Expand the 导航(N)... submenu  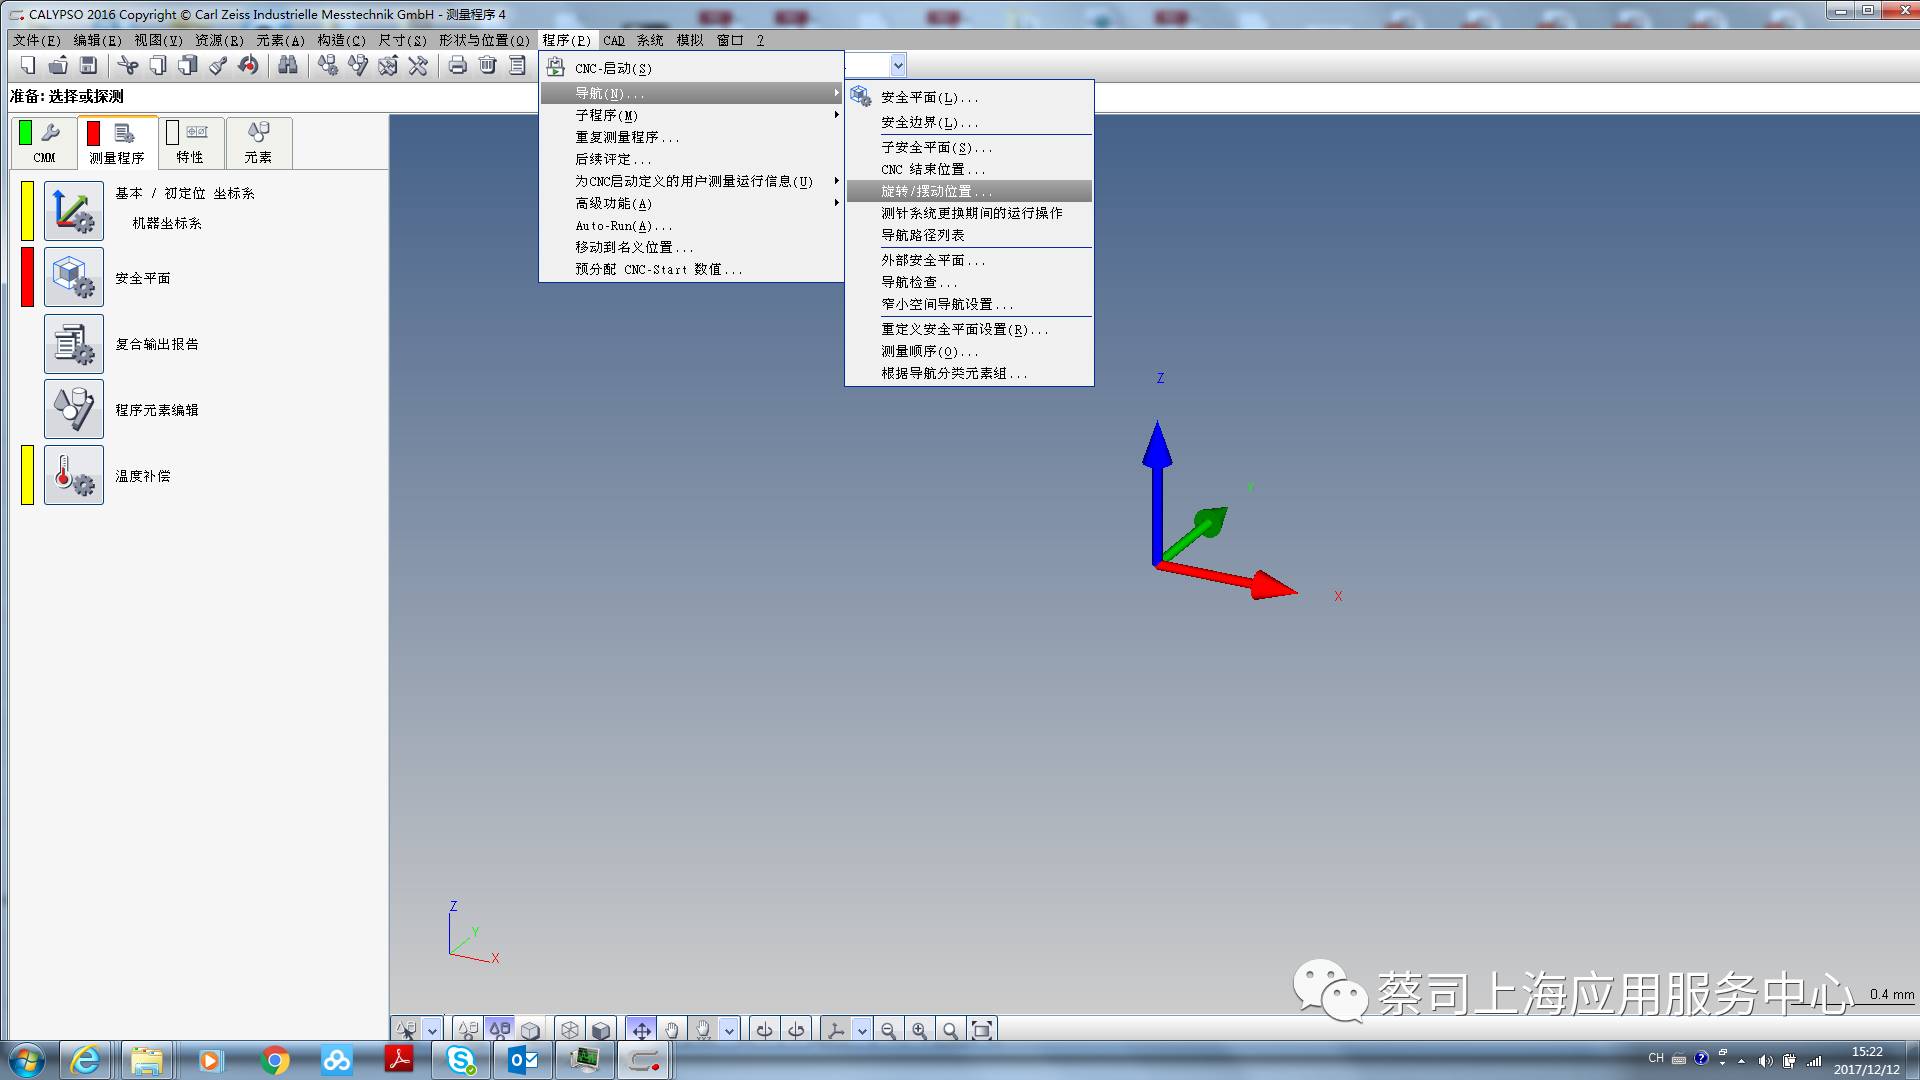click(691, 93)
